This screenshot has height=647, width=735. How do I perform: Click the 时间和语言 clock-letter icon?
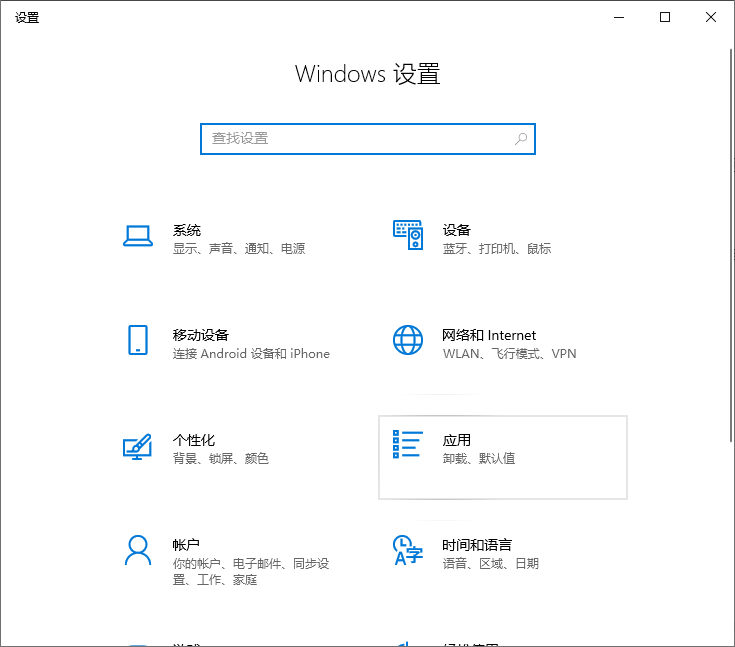tap(408, 550)
